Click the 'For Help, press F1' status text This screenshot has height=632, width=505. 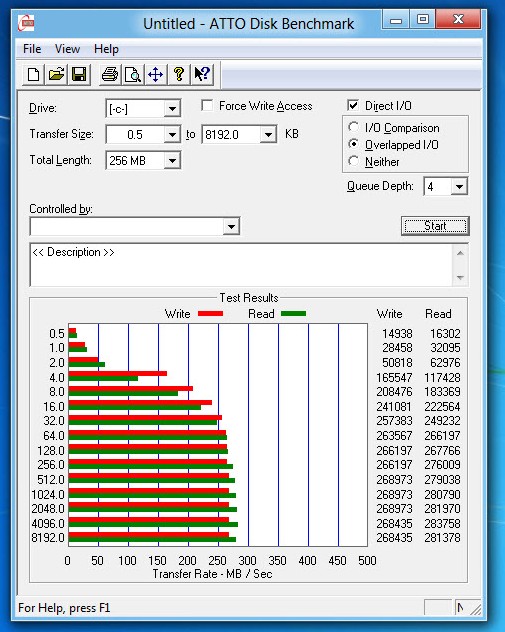64,608
